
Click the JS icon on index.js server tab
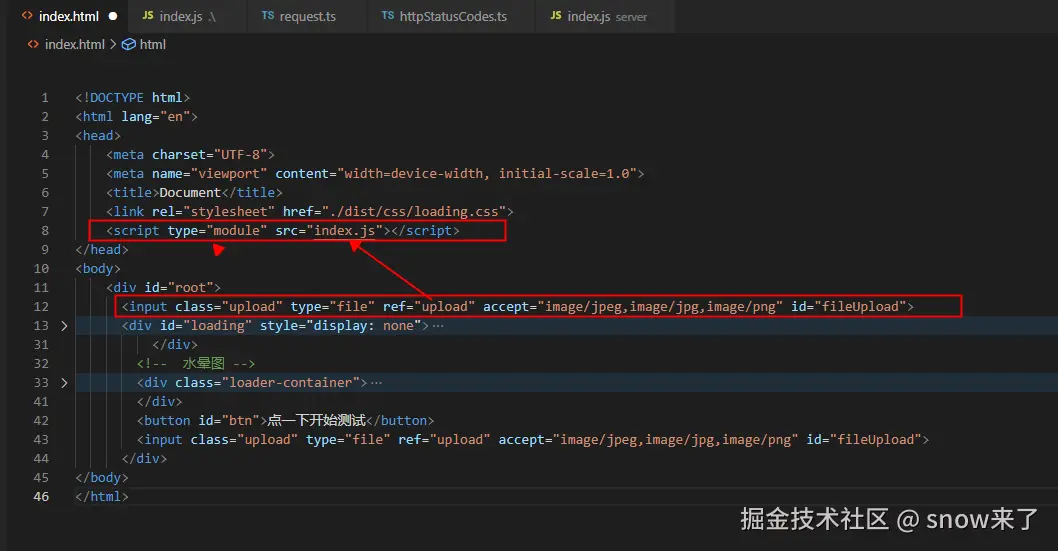555,16
